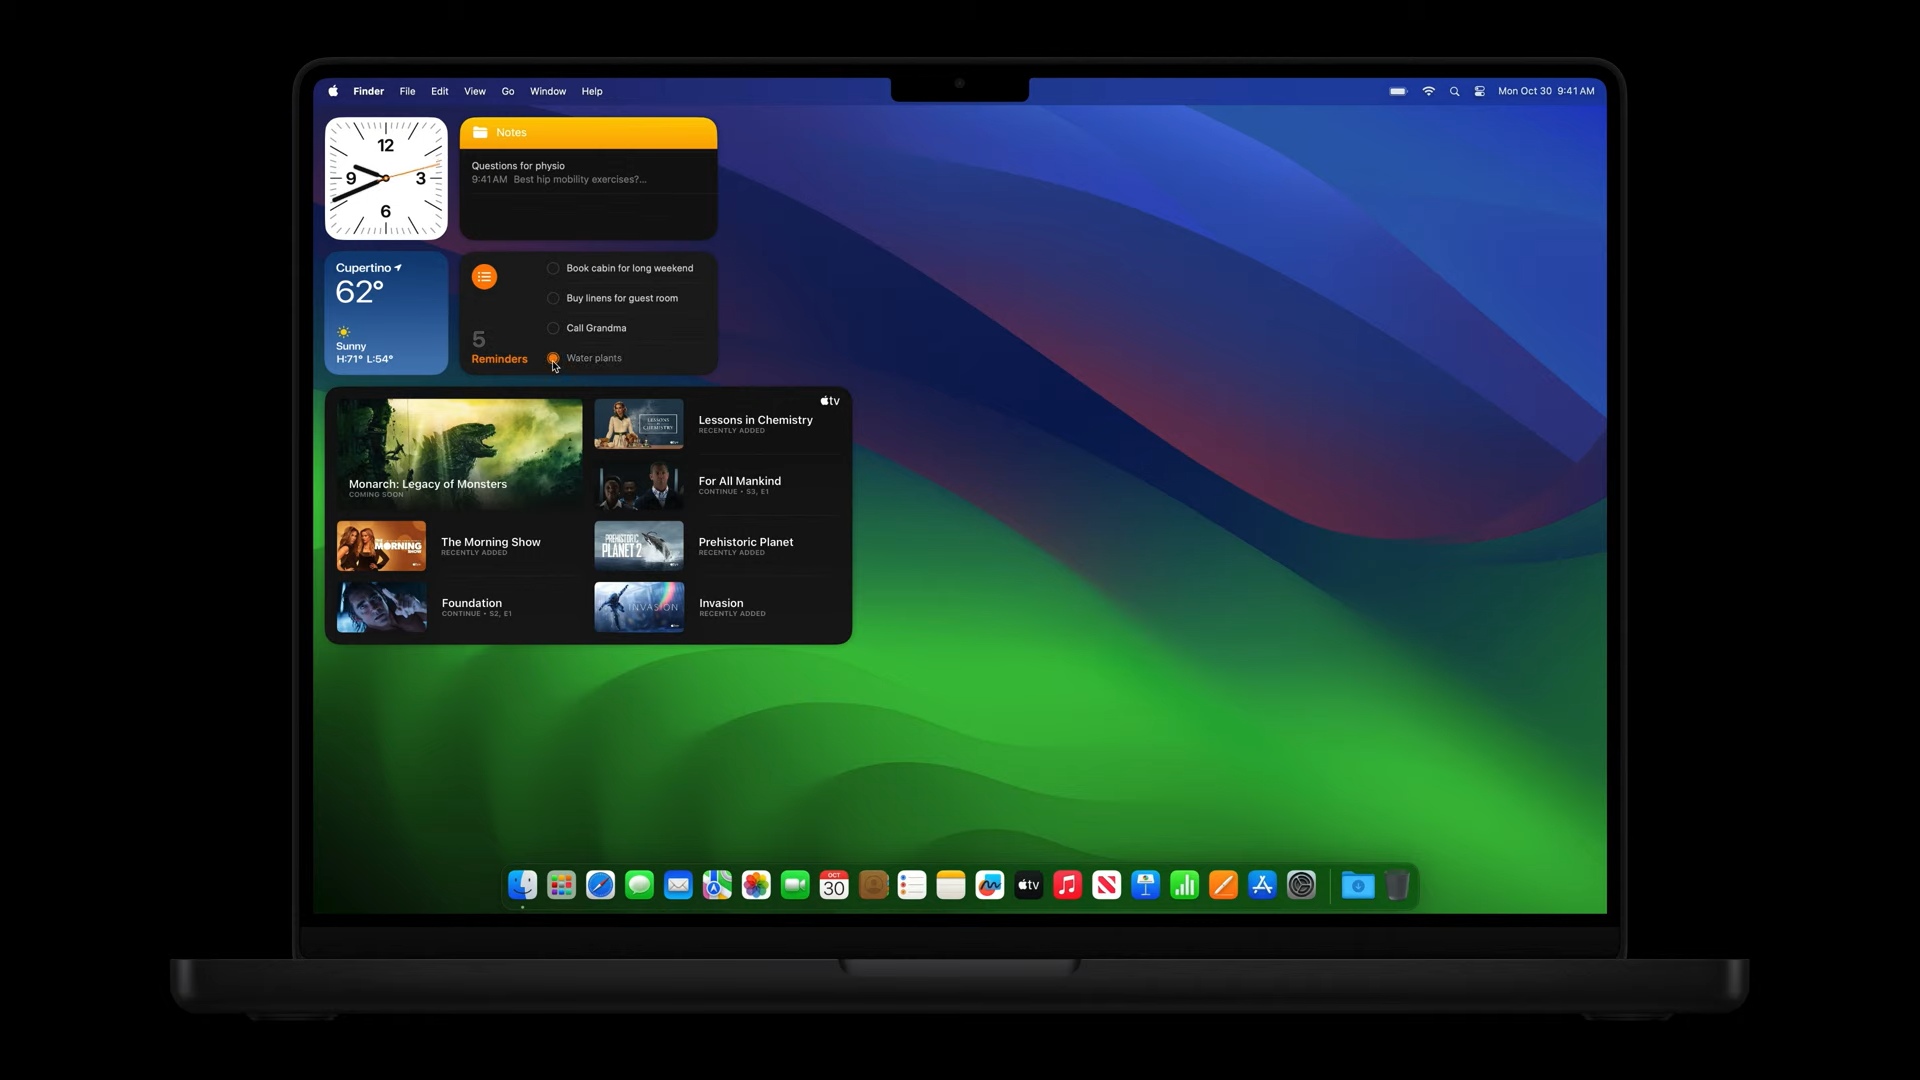Screen dimensions: 1920x1080
Task: Click 'Prehistoric Planet' title text
Action: click(x=746, y=542)
